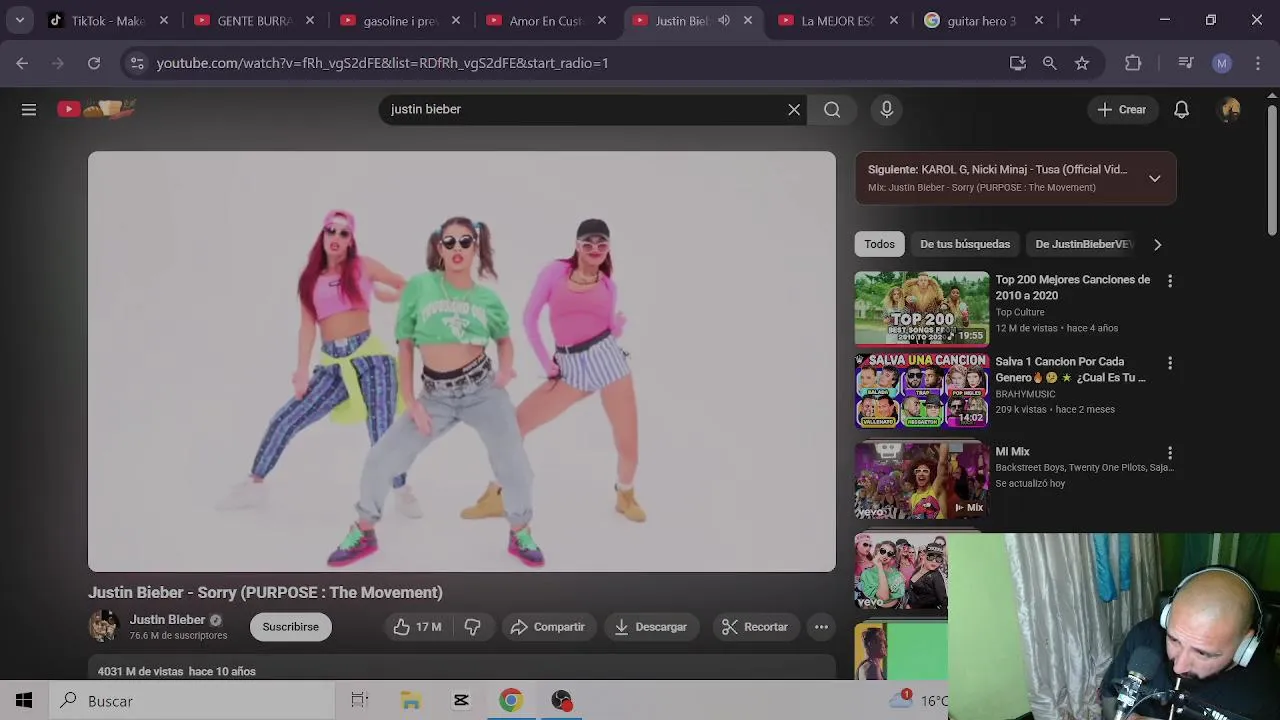Select the De JustinBieberVEVO chip
Image resolution: width=1280 pixels, height=720 pixels.
coord(1083,244)
